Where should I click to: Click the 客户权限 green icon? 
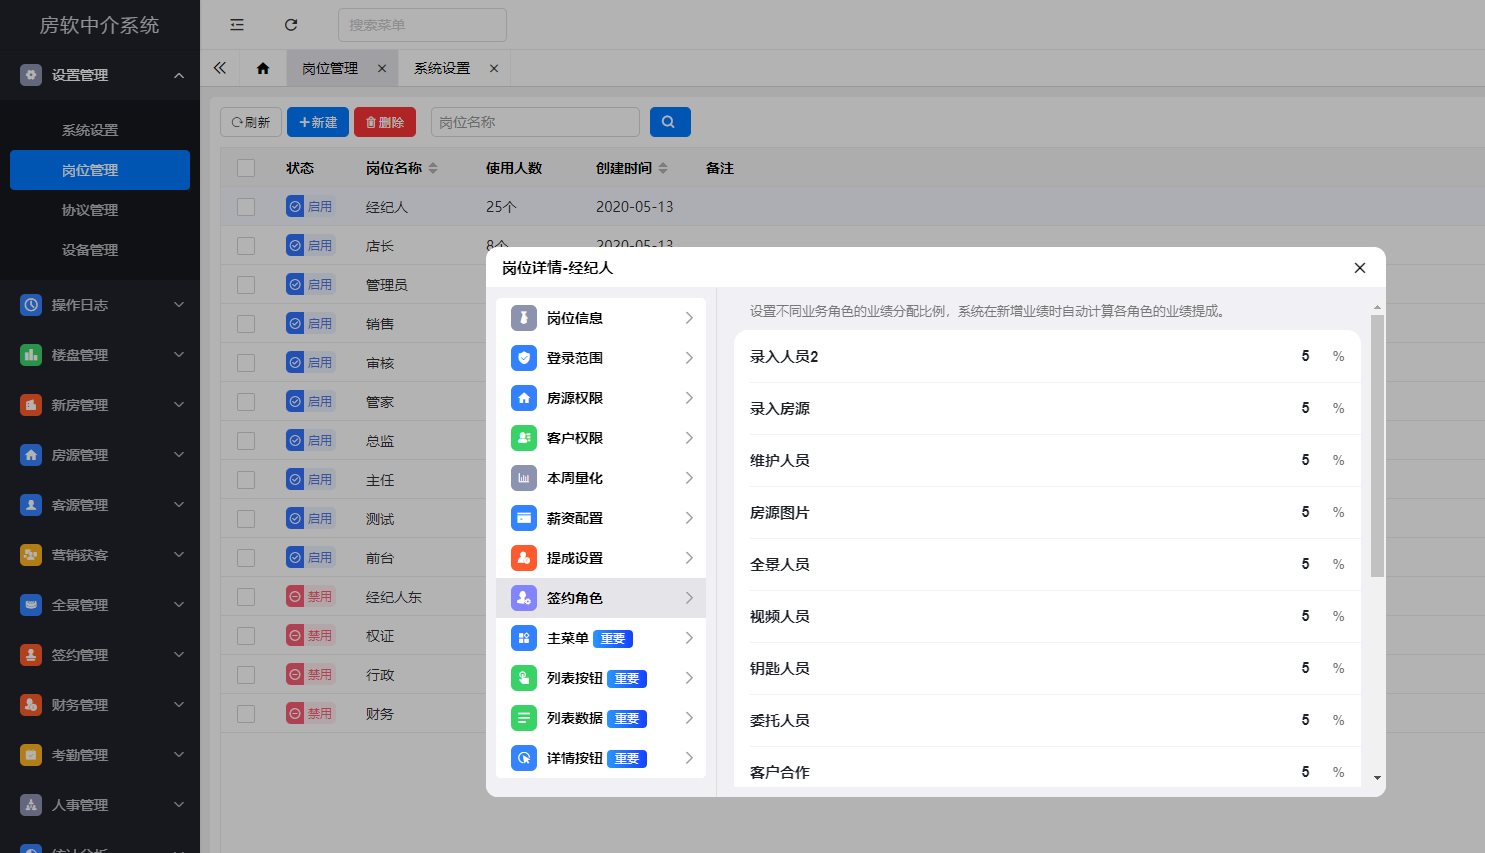pyautogui.click(x=524, y=438)
